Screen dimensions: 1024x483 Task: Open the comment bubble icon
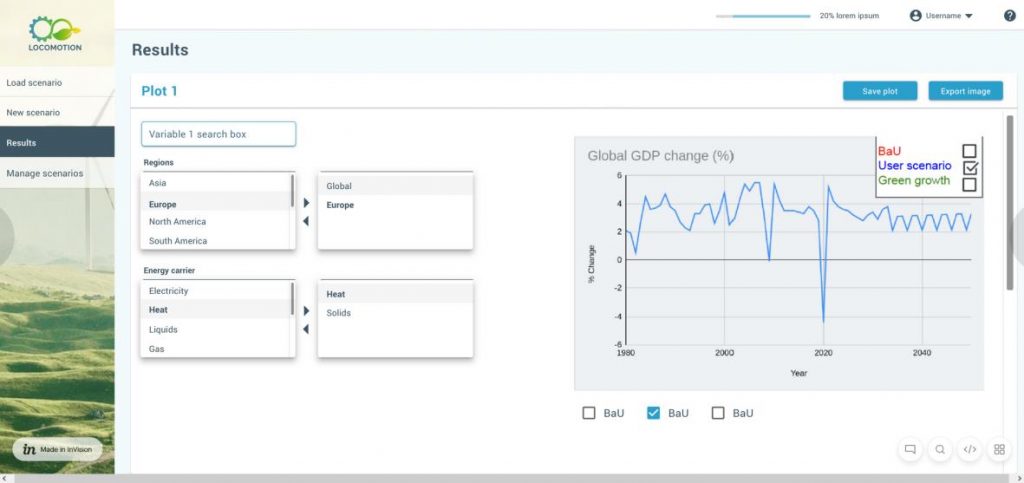(910, 449)
